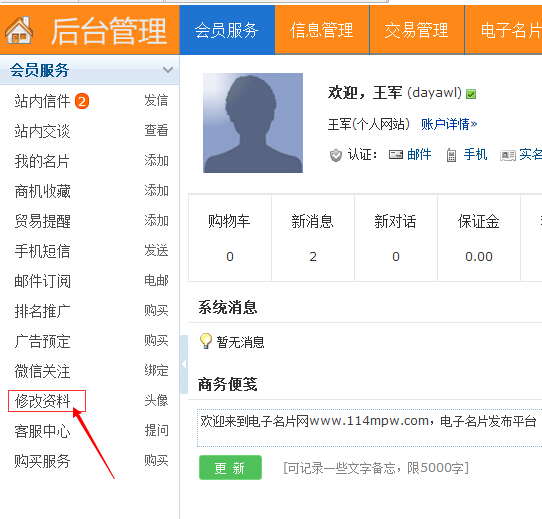The height and width of the screenshot is (519, 542).
Task: Click the lightbulb icon beside 暂无消息
Action: (206, 341)
